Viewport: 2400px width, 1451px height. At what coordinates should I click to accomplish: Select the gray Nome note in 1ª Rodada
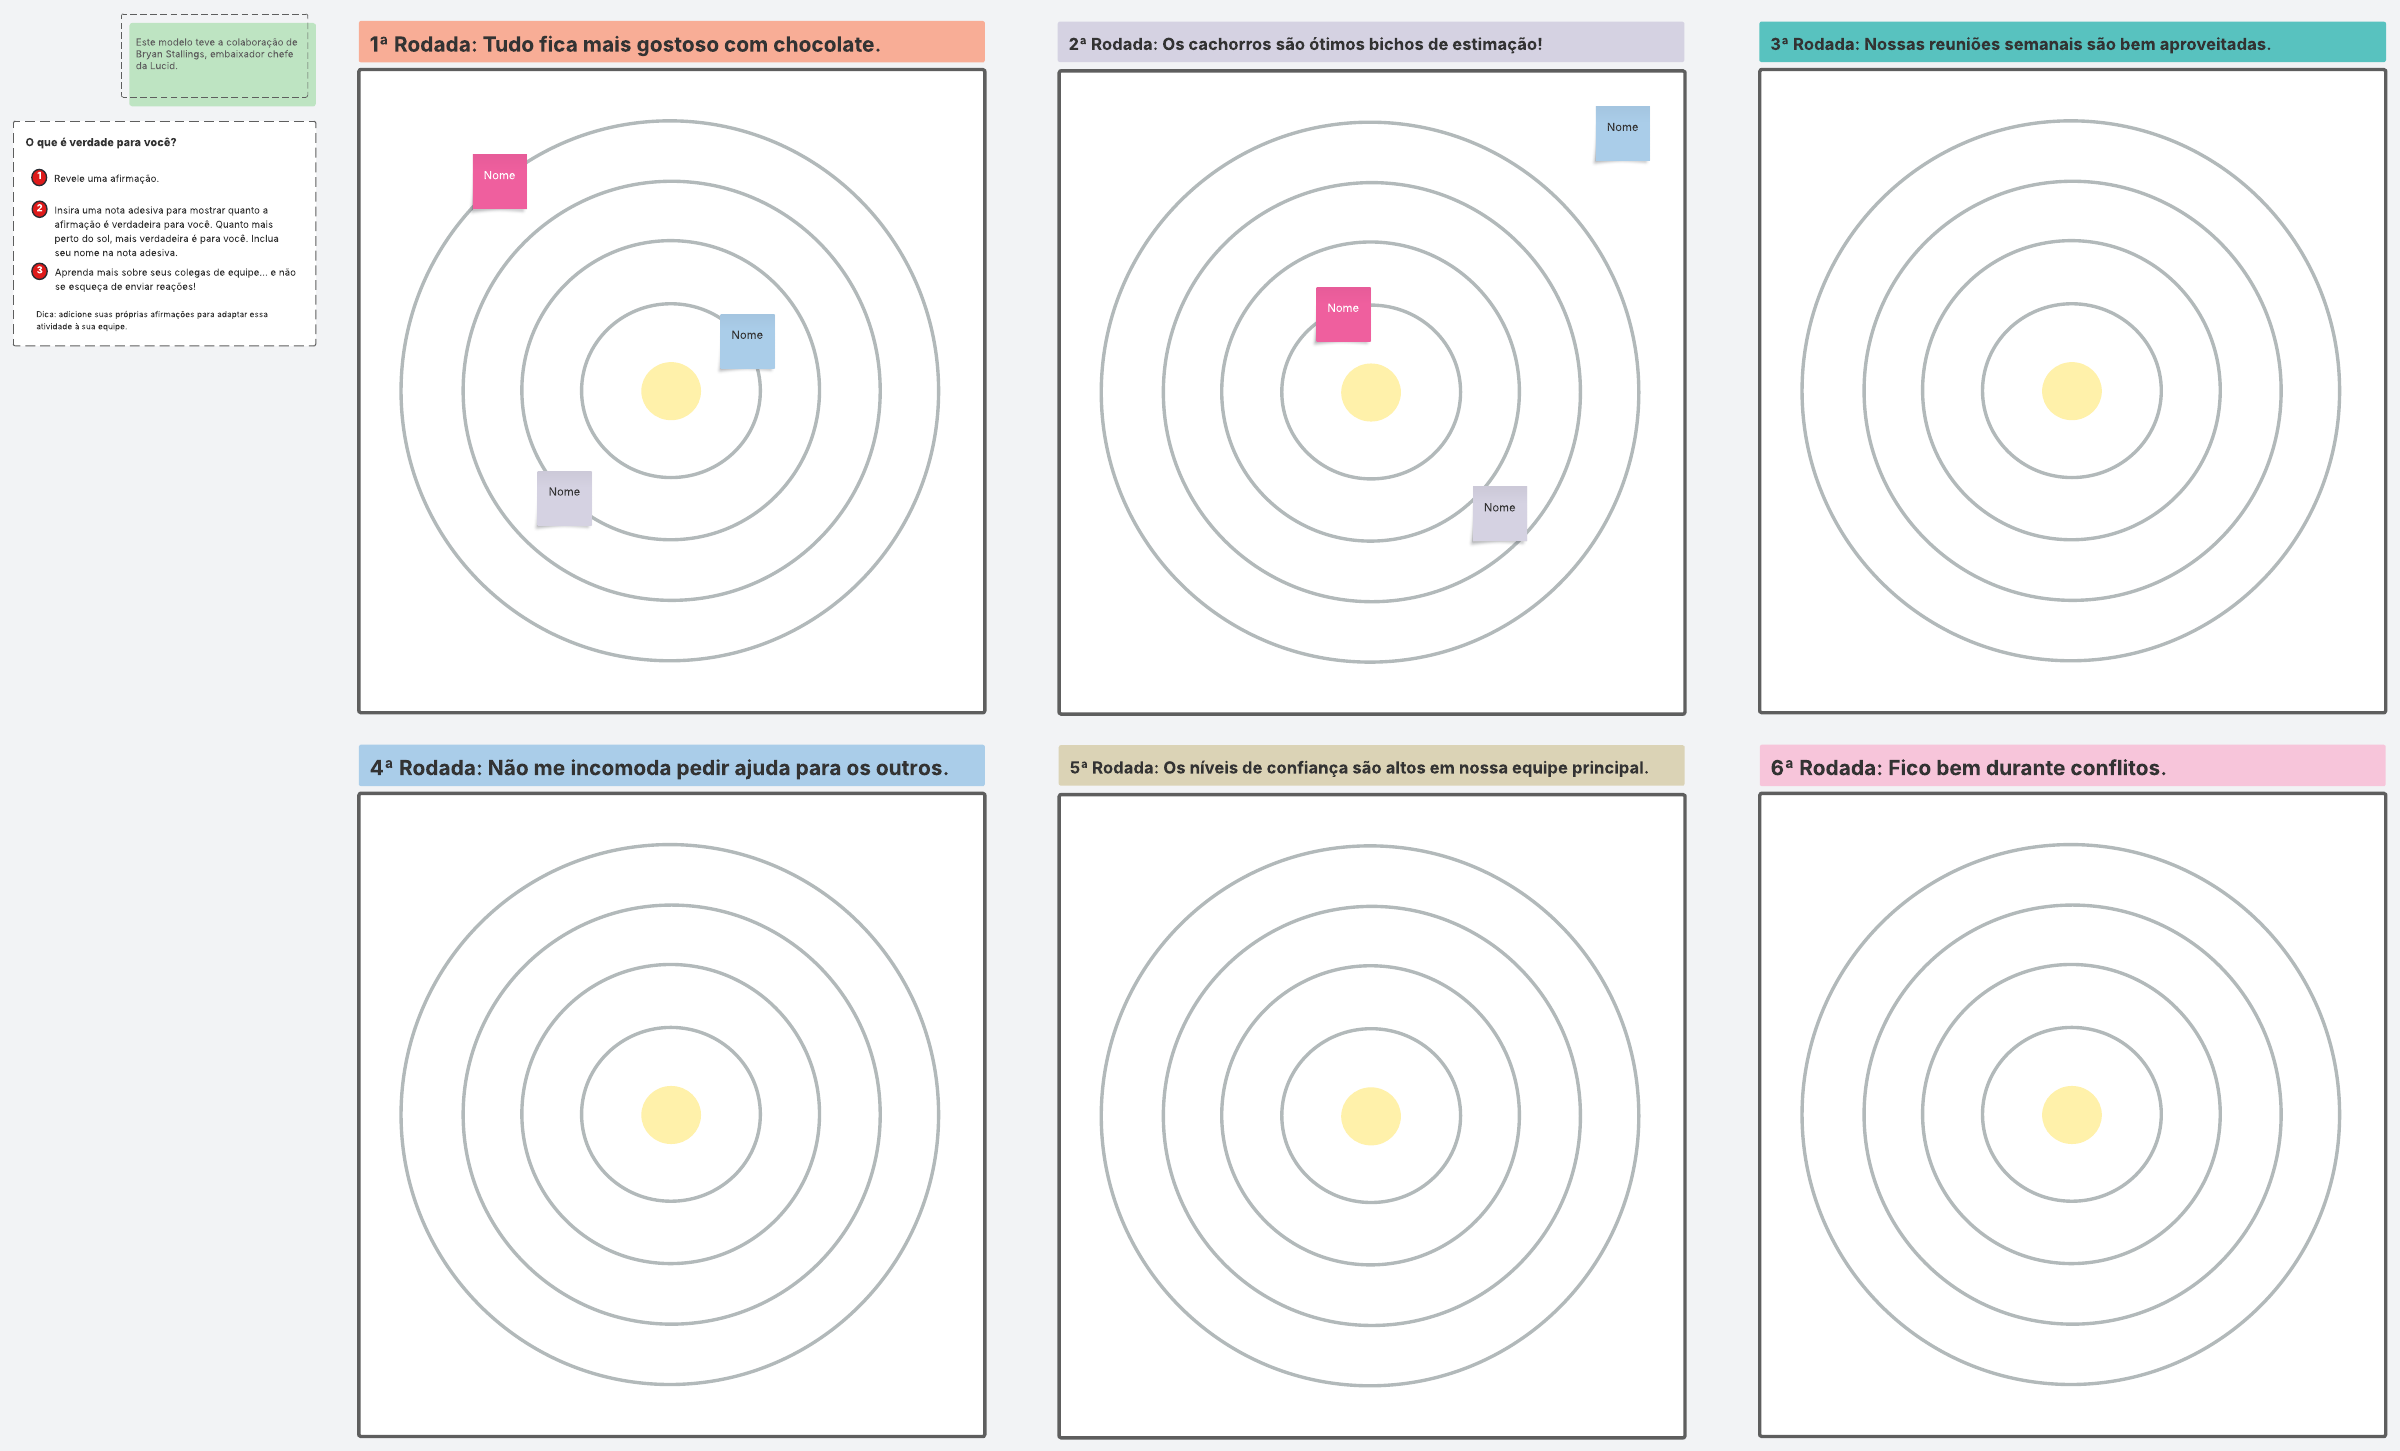(x=564, y=499)
